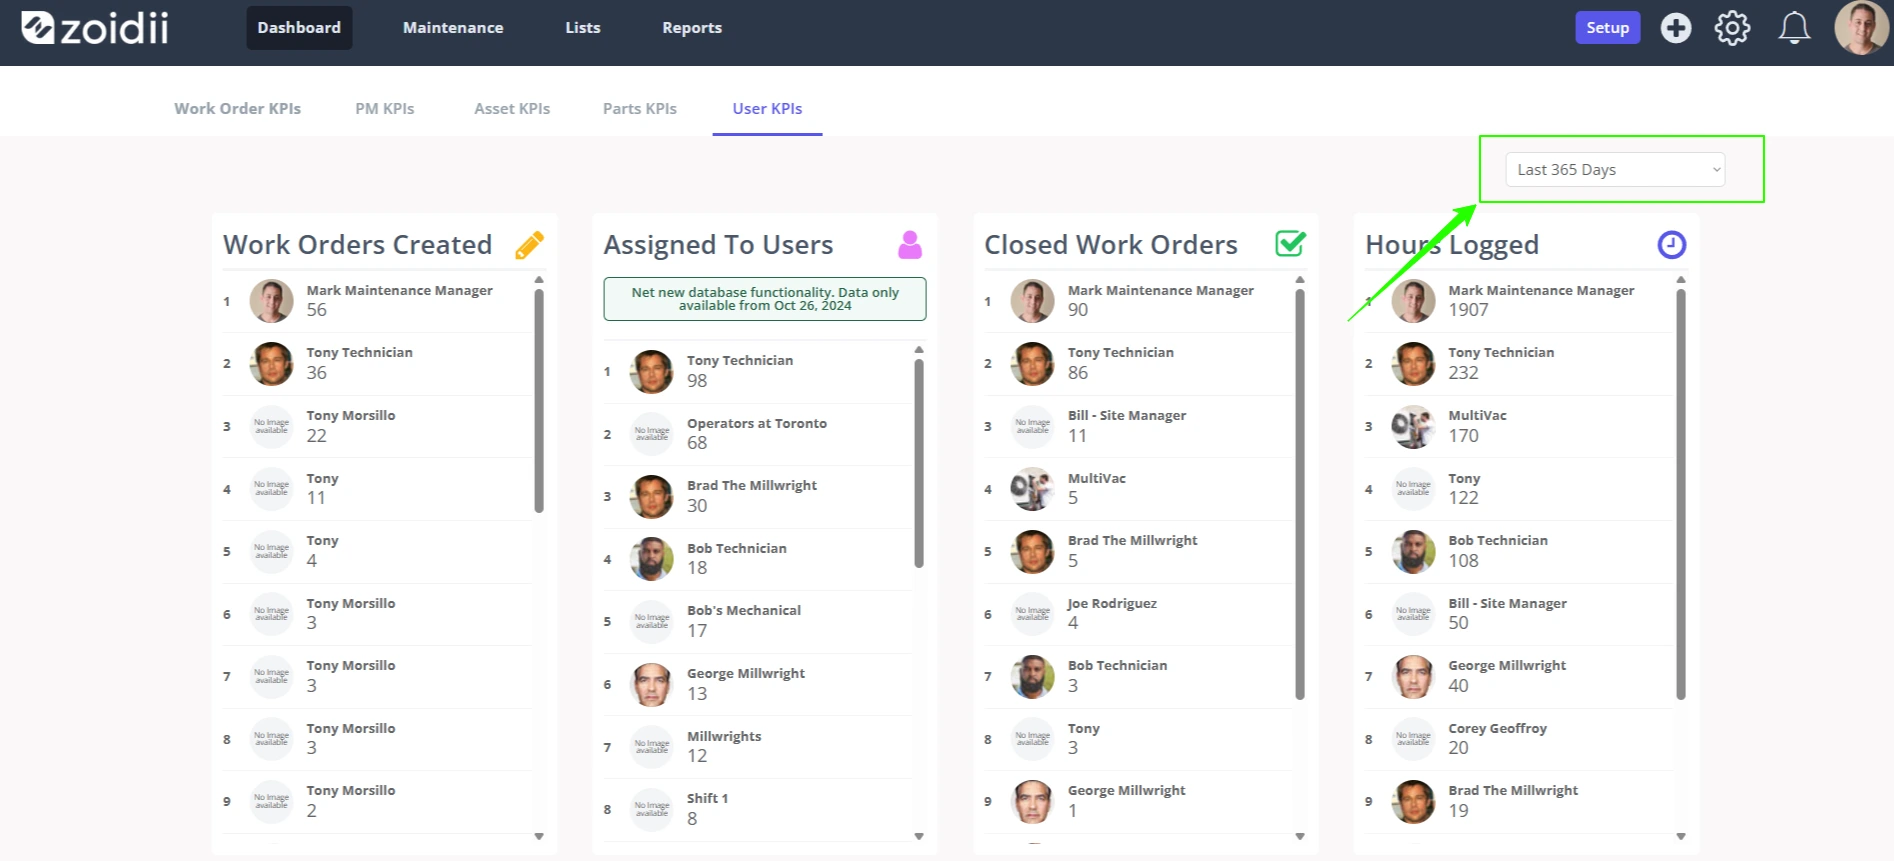The width and height of the screenshot is (1894, 861).
Task: Click the Setup button
Action: [x=1608, y=28]
